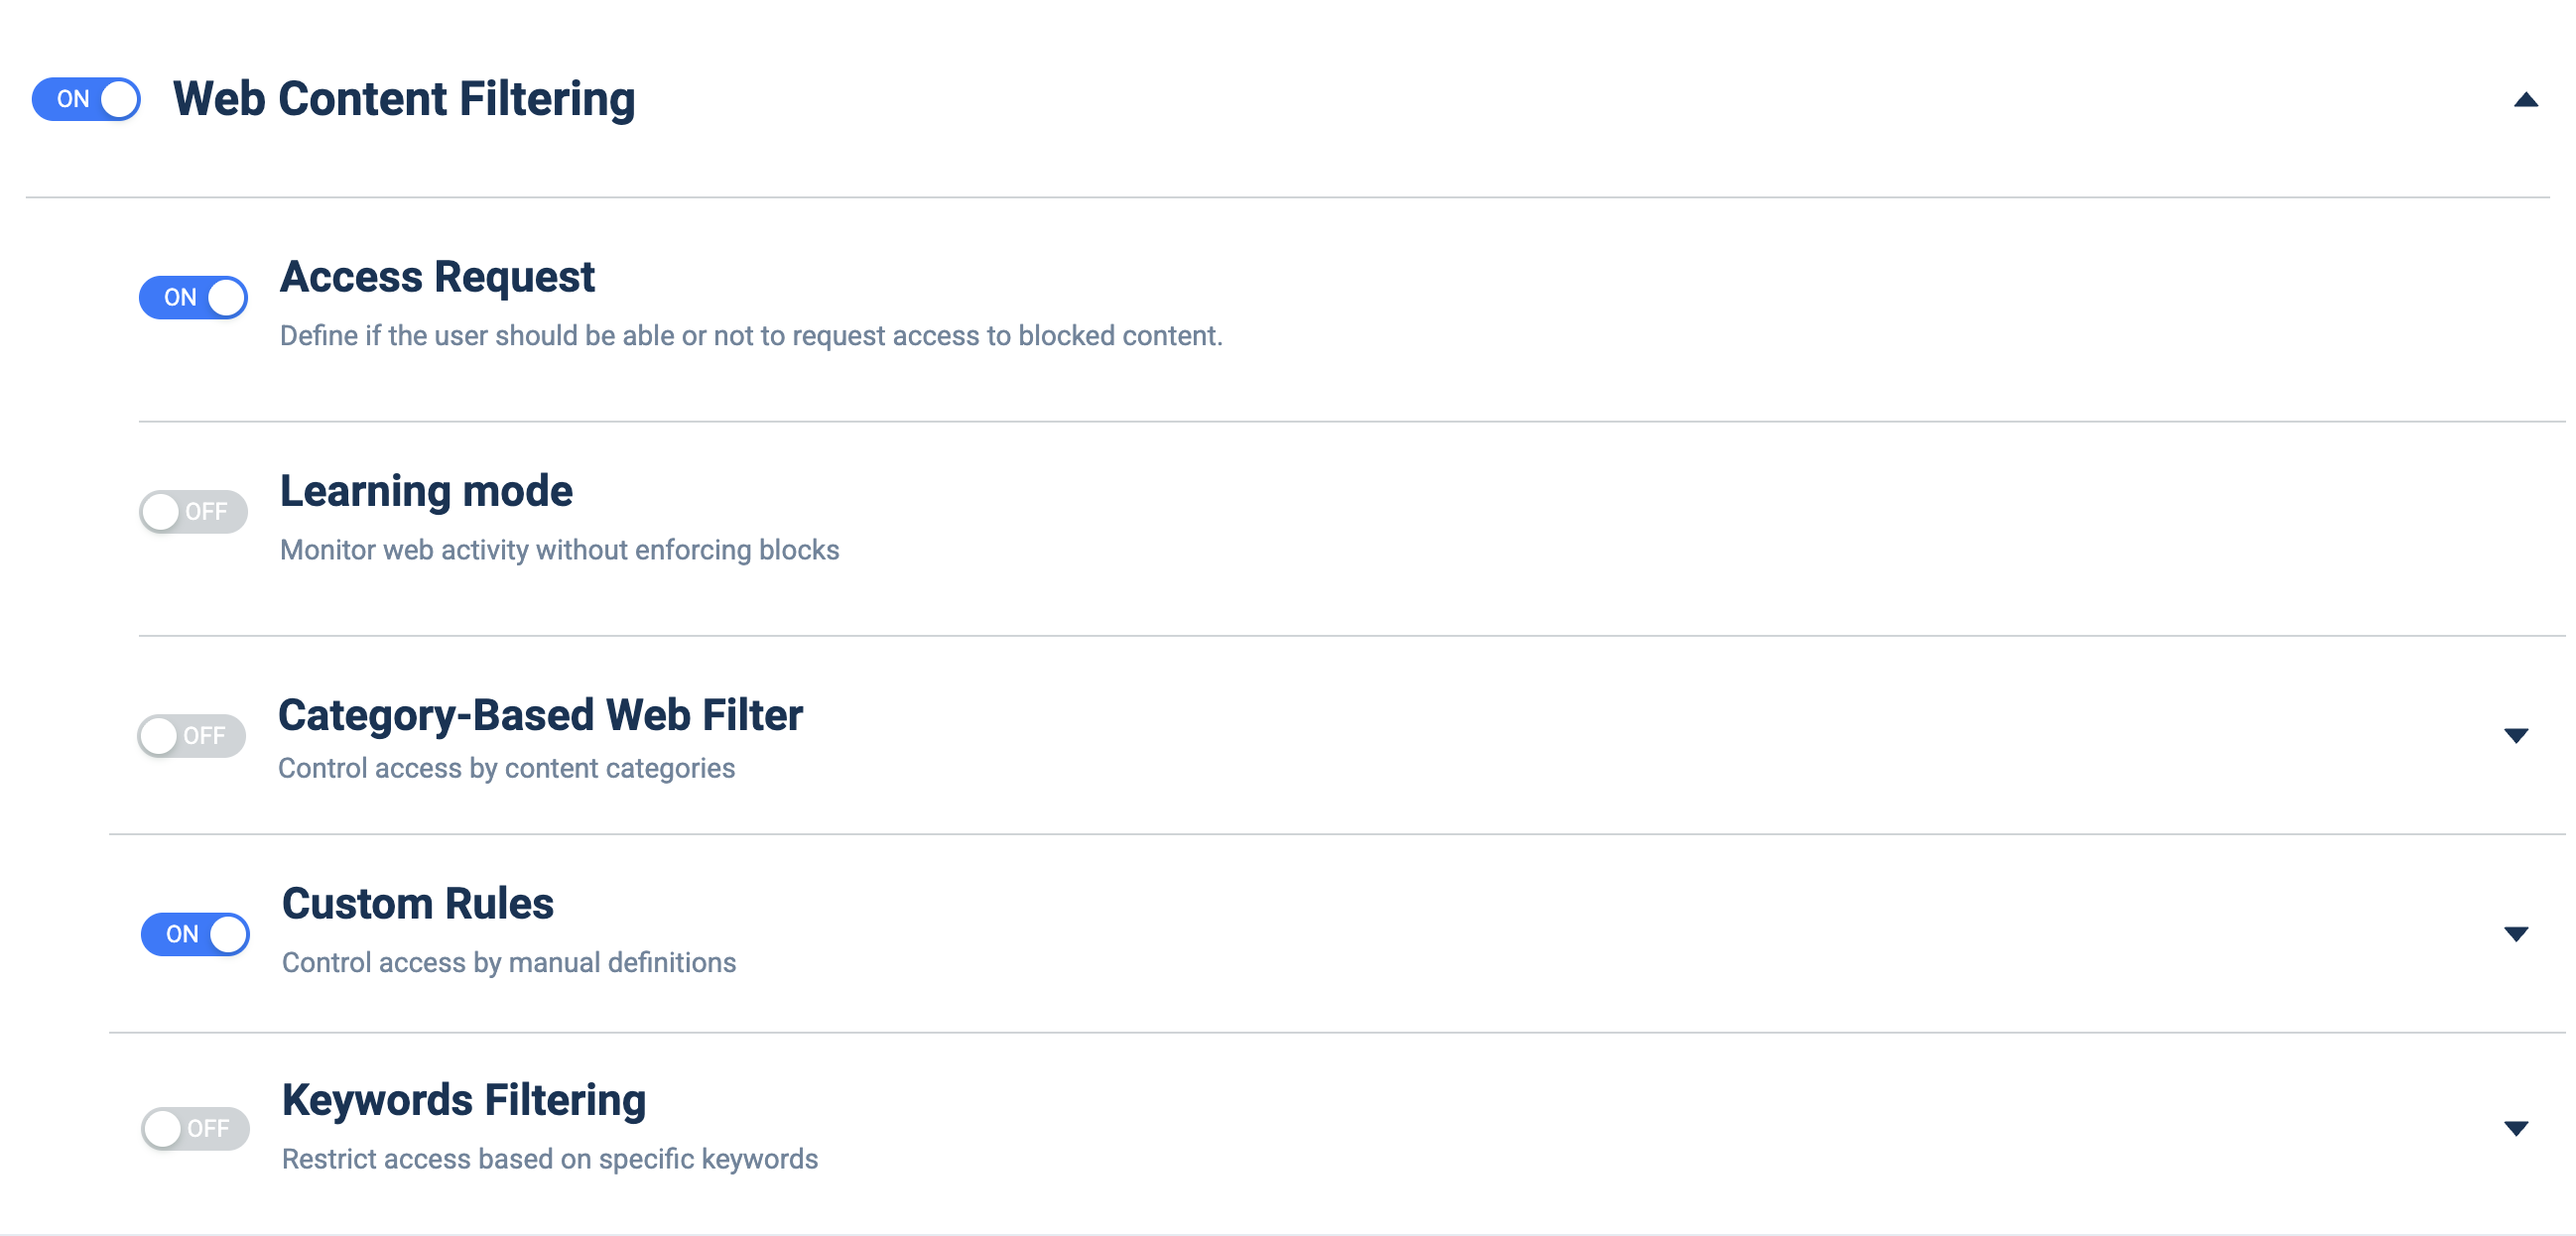Click 'Control access by content categories' description

click(507, 768)
